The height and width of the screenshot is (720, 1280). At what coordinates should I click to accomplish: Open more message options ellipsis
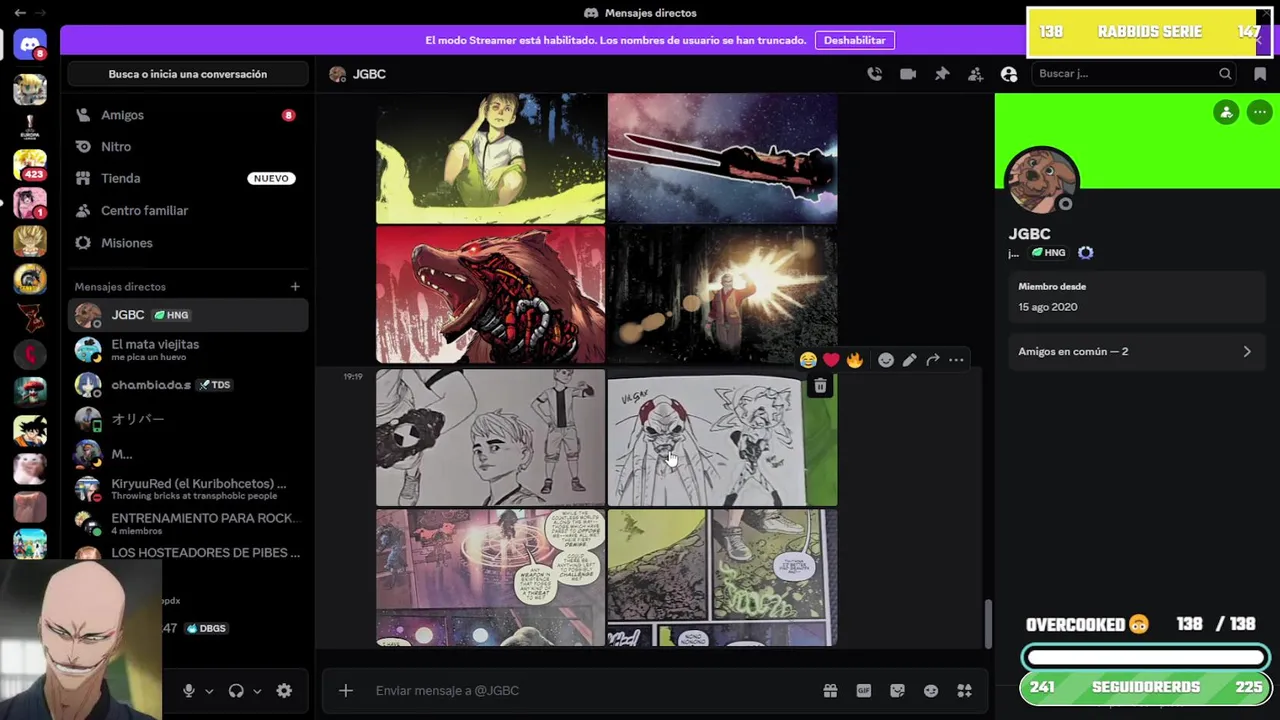(x=956, y=360)
